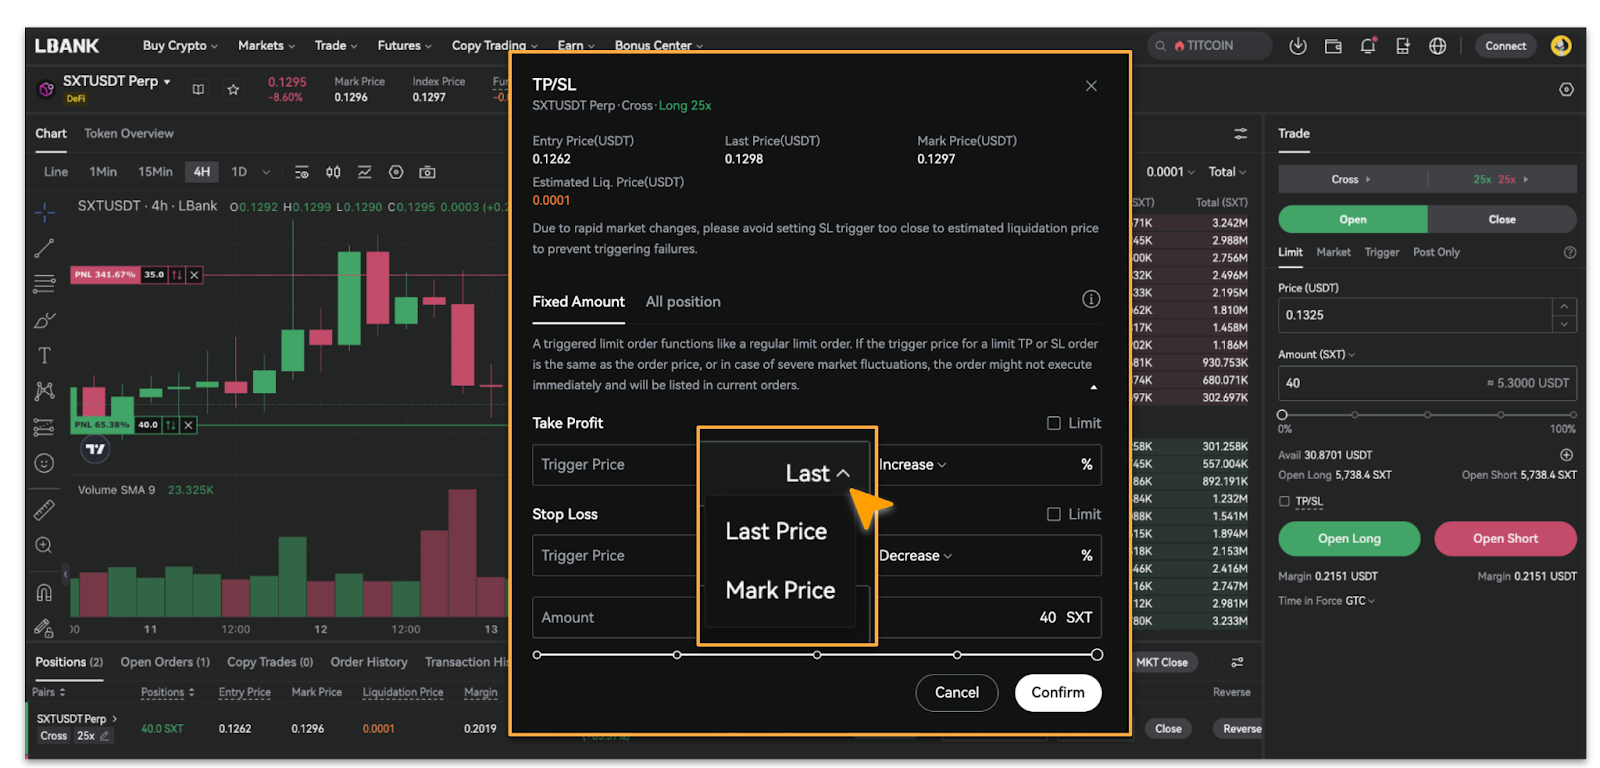Remove the PNL 65.38% order line
1600x768 pixels.
[188, 425]
